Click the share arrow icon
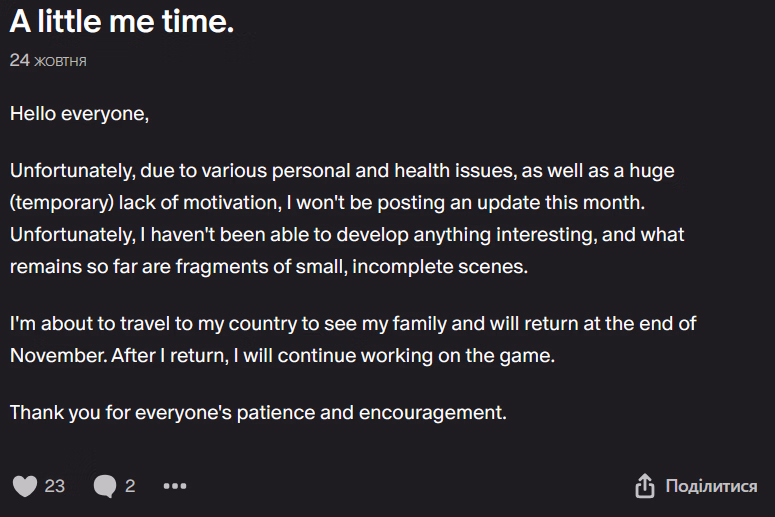 coord(645,486)
